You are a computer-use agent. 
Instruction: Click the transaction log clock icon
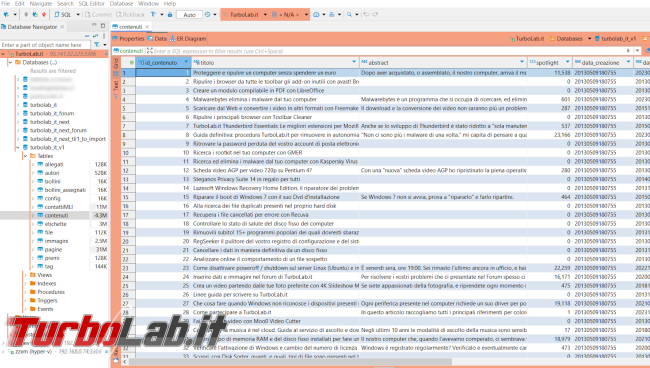pyautogui.click(x=207, y=15)
